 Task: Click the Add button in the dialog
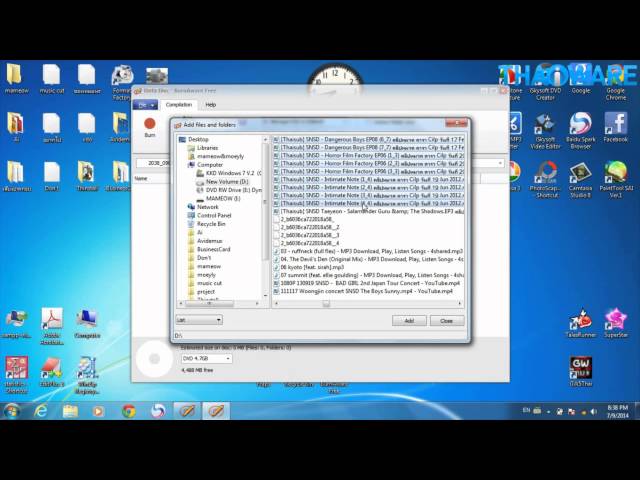click(x=409, y=320)
